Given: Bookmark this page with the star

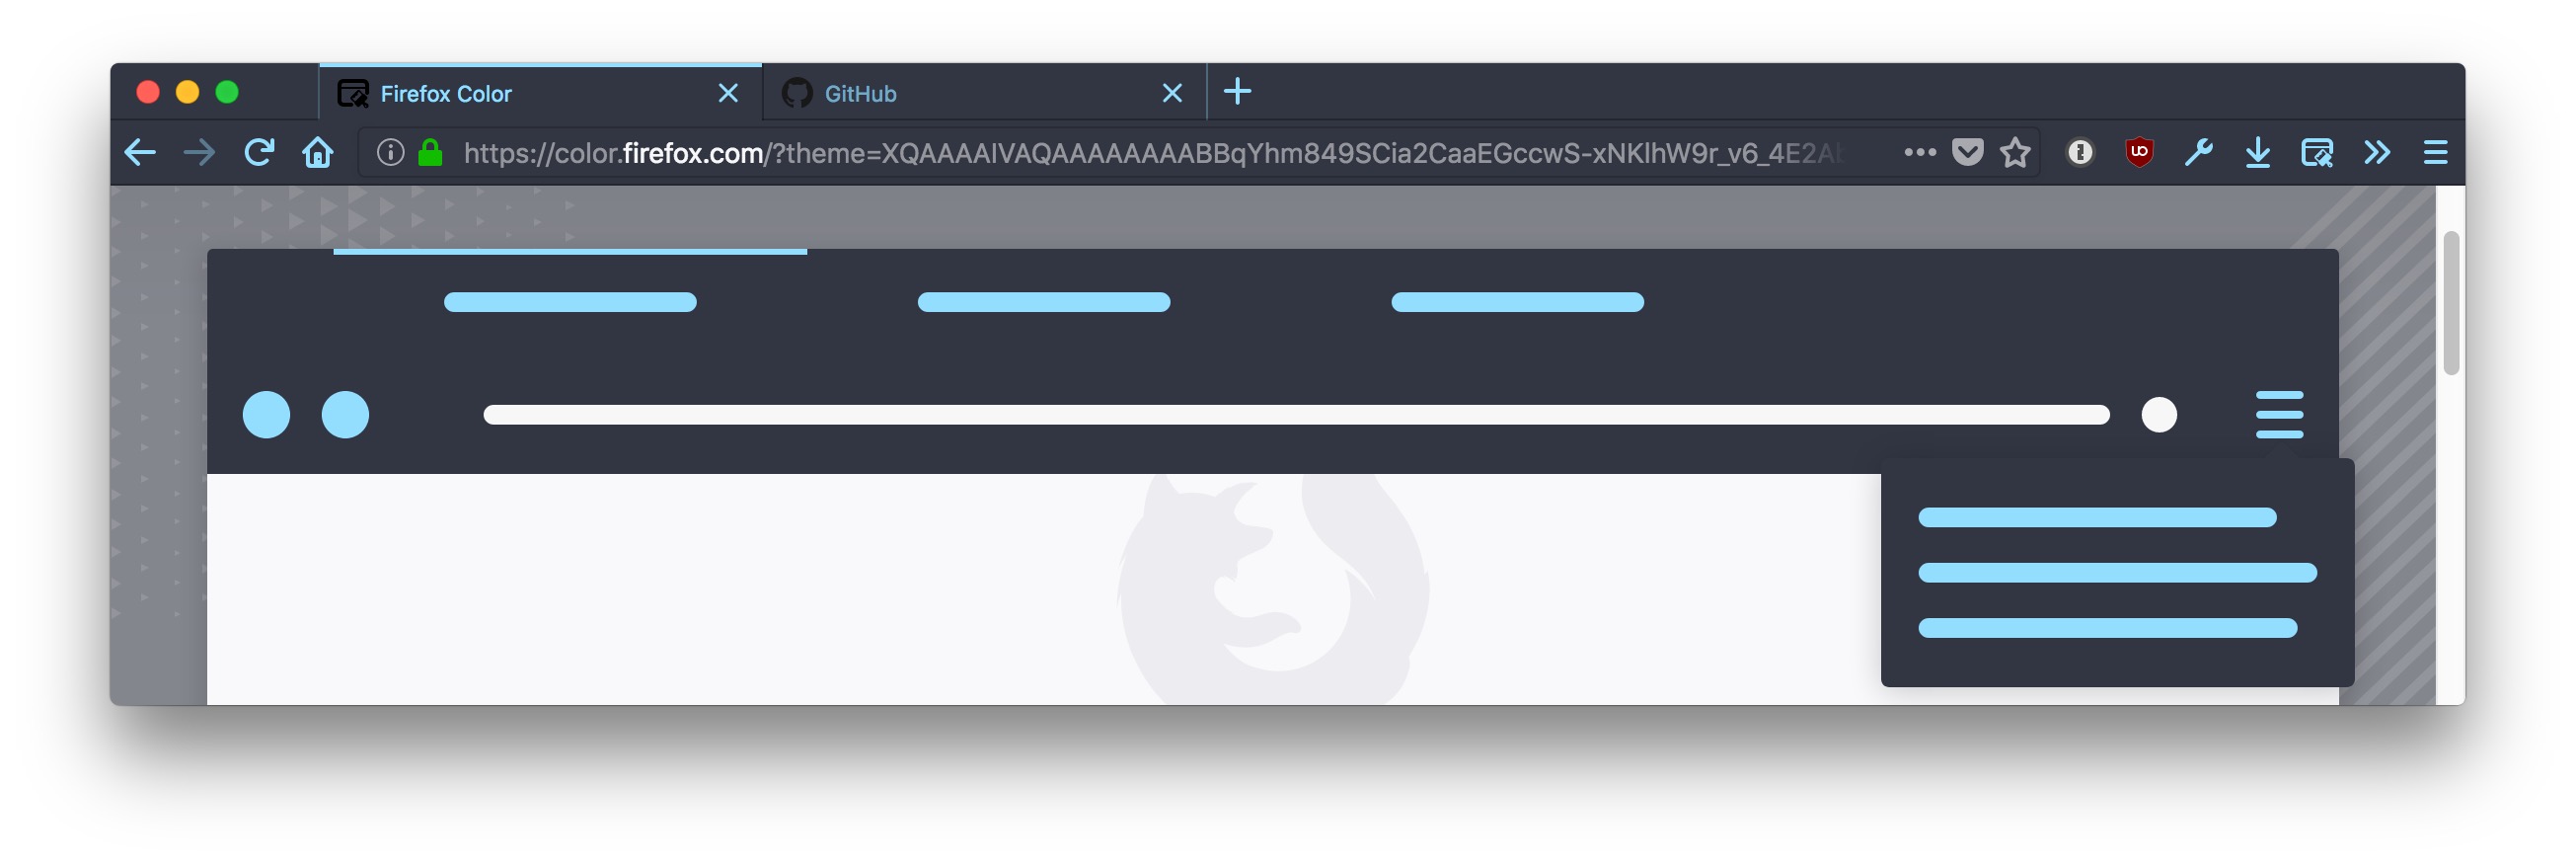Looking at the screenshot, I should [x=2015, y=152].
